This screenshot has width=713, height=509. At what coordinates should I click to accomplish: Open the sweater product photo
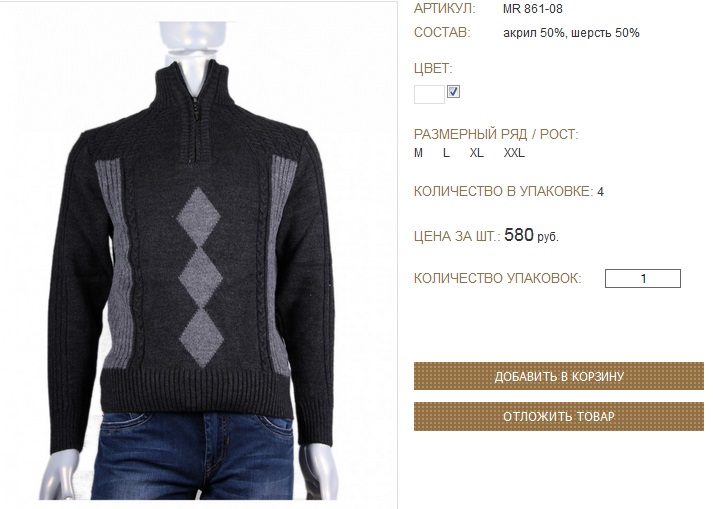click(199, 255)
